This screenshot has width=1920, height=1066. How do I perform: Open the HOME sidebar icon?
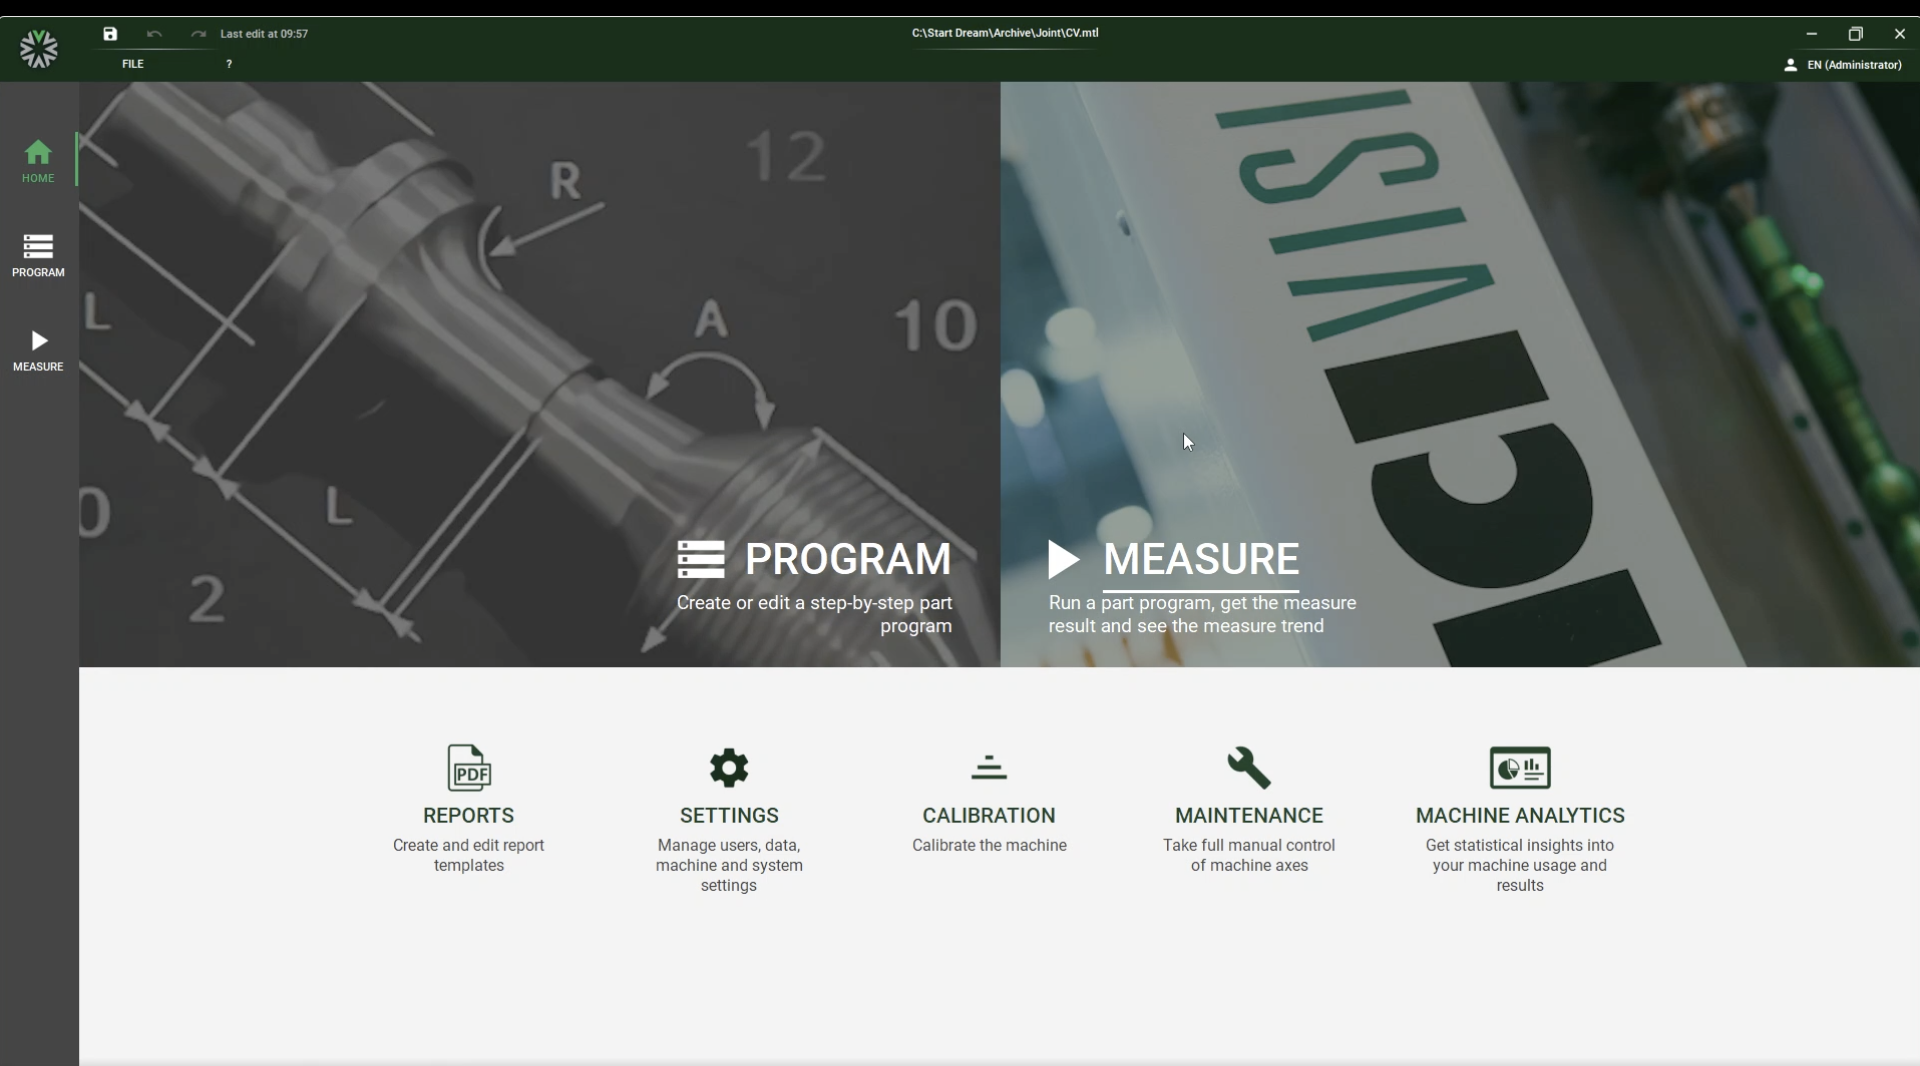coord(38,161)
